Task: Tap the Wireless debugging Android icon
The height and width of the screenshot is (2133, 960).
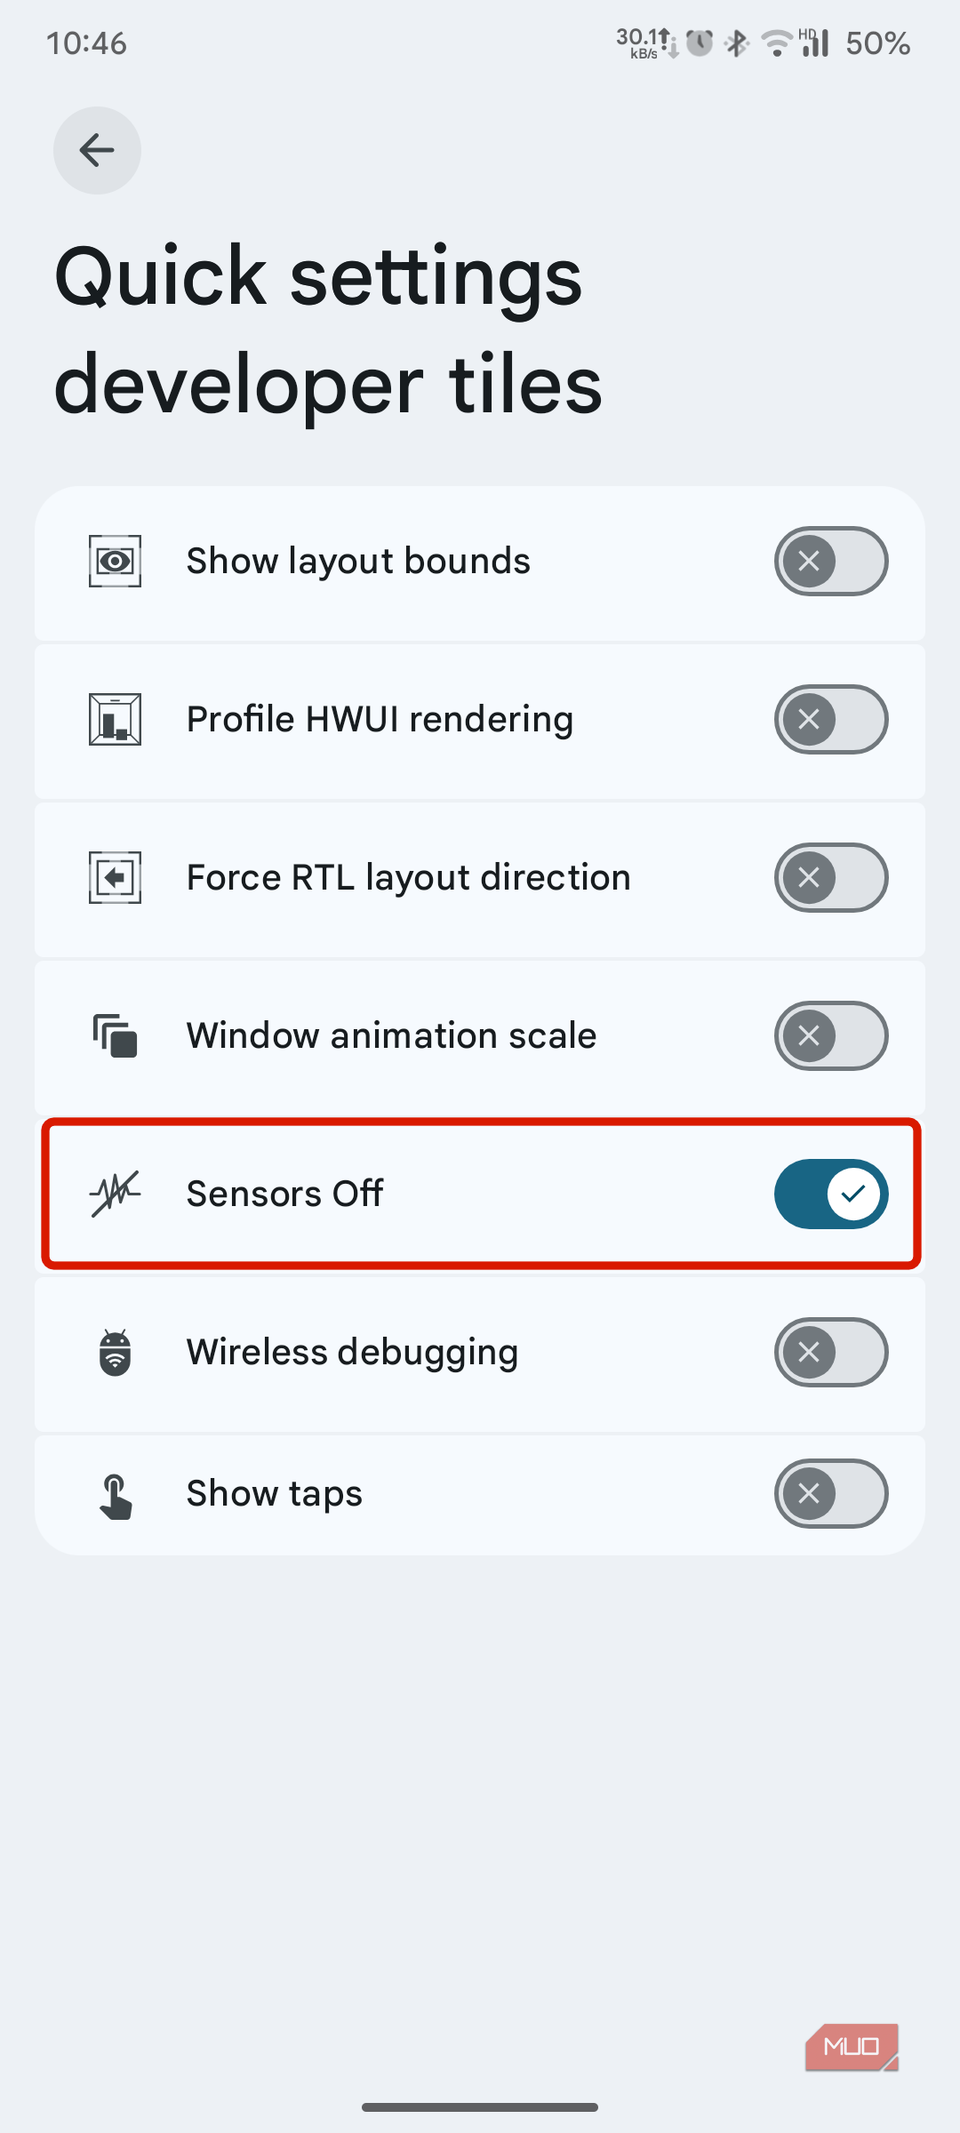Action: 115,1352
